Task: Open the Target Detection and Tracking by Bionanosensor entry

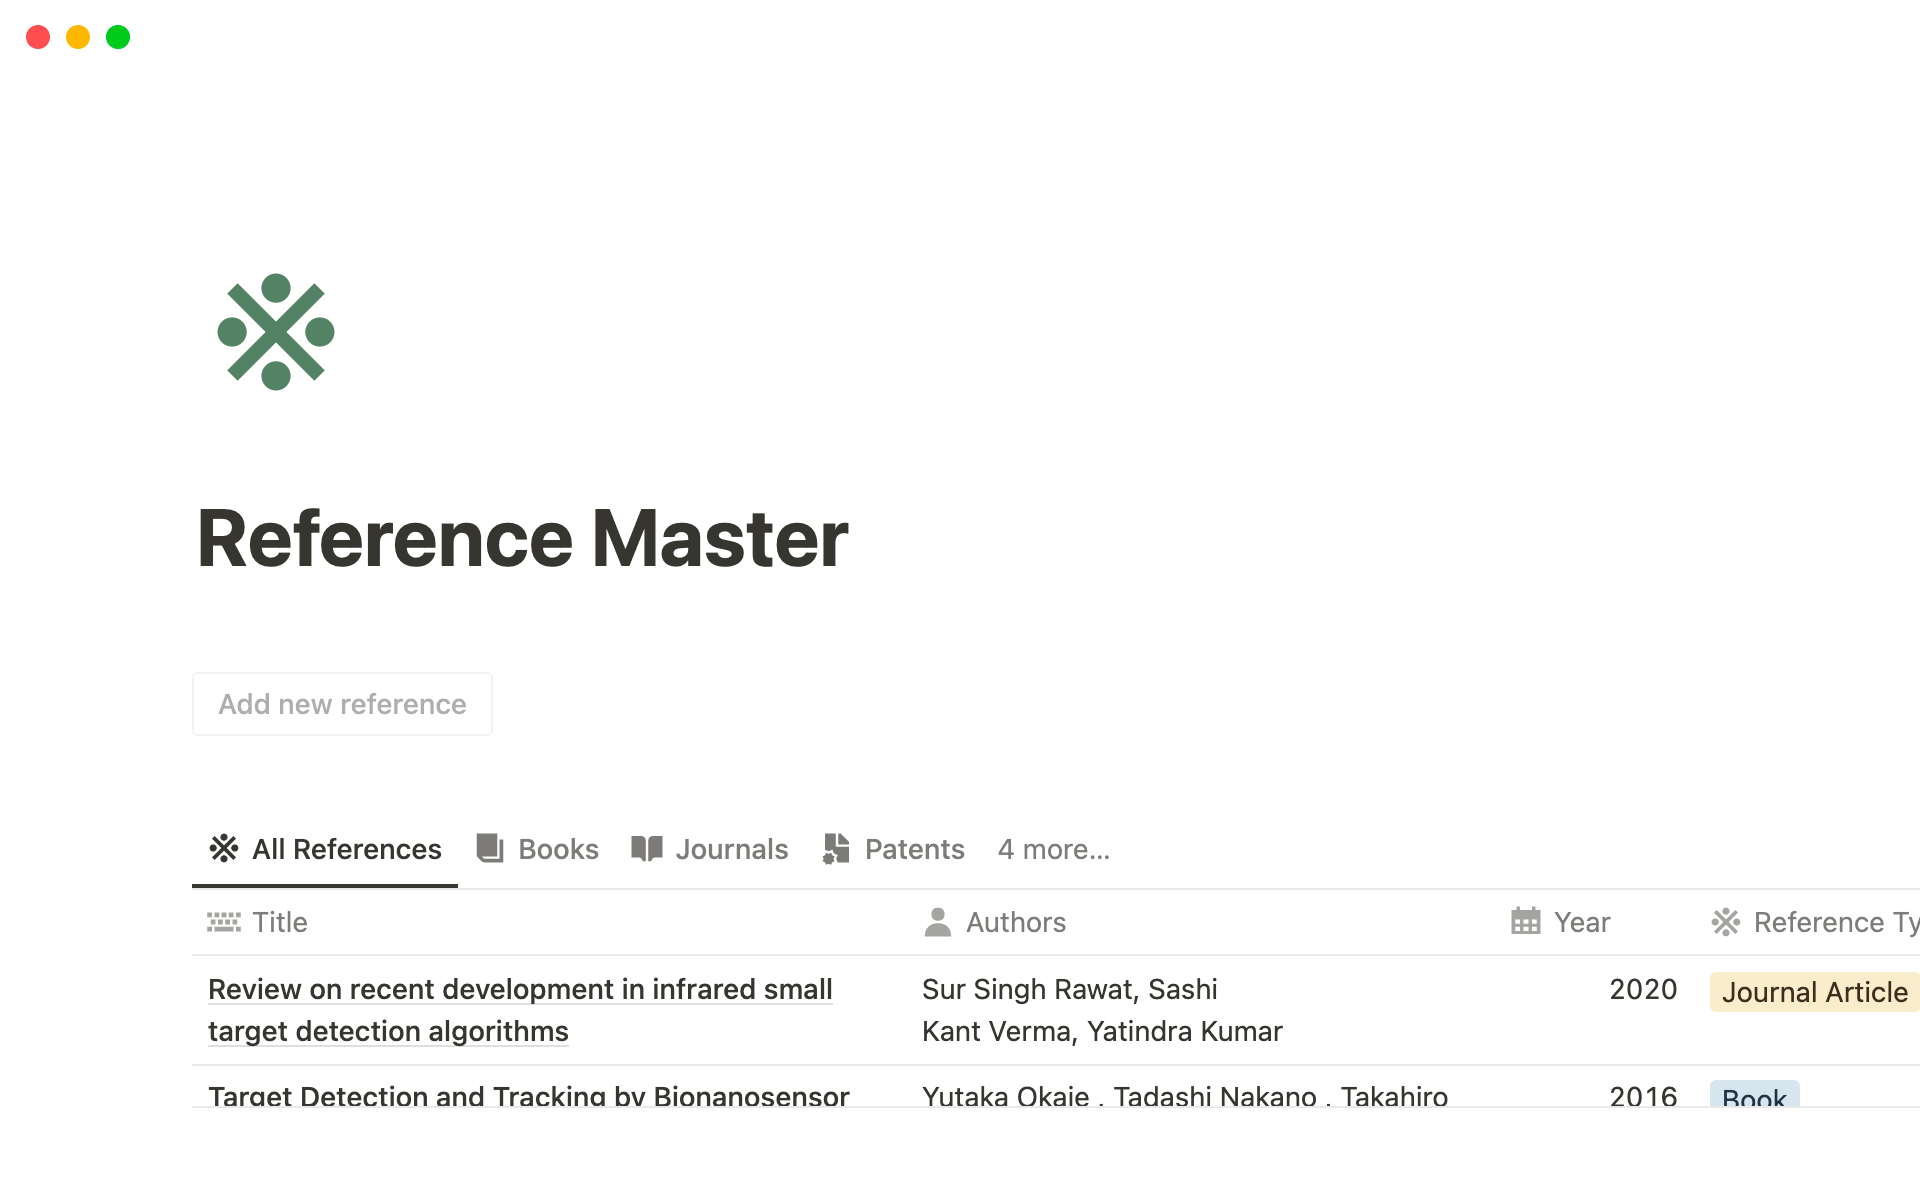Action: (528, 1096)
